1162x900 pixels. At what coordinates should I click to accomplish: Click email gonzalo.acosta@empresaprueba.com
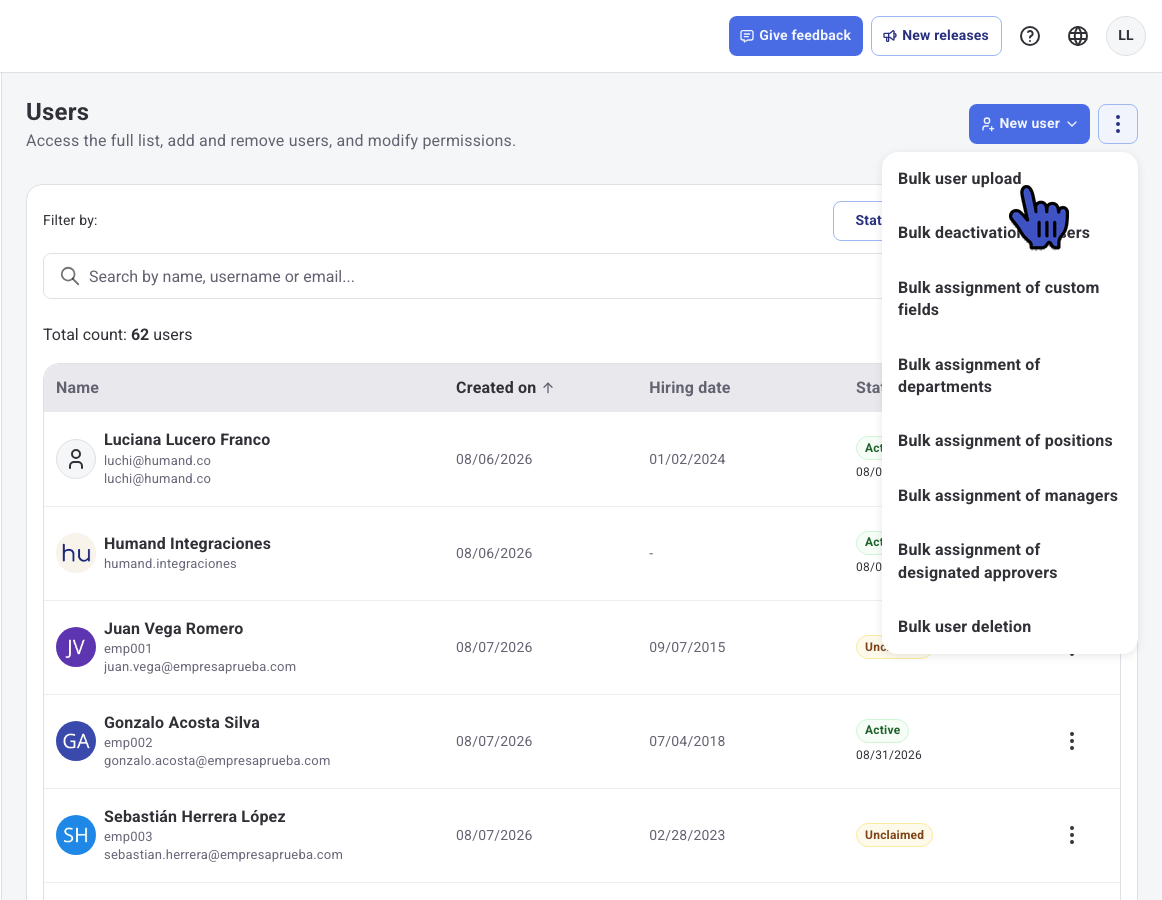click(216, 761)
